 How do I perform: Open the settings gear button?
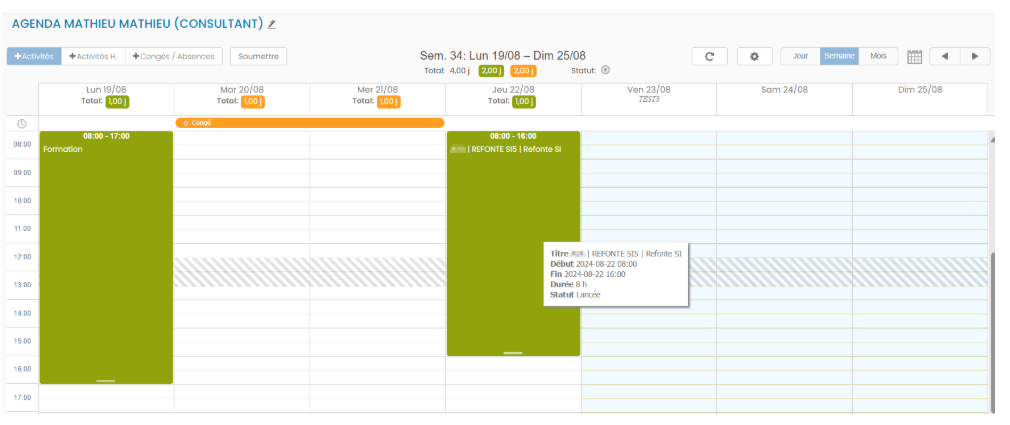point(755,56)
